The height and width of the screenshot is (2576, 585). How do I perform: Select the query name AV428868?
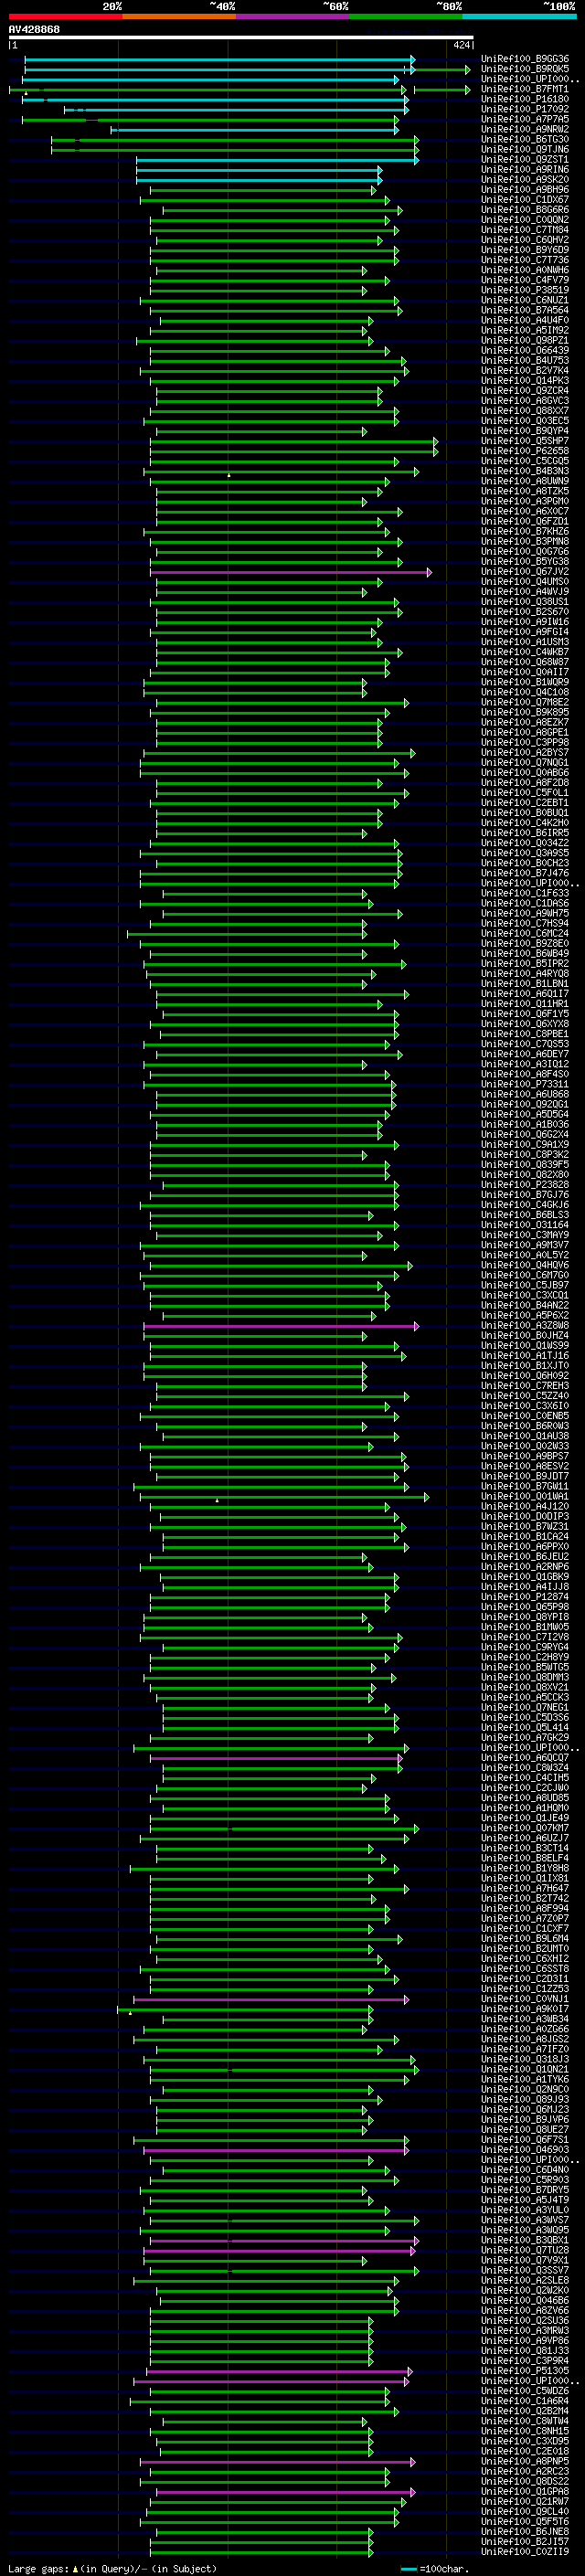click(34, 30)
